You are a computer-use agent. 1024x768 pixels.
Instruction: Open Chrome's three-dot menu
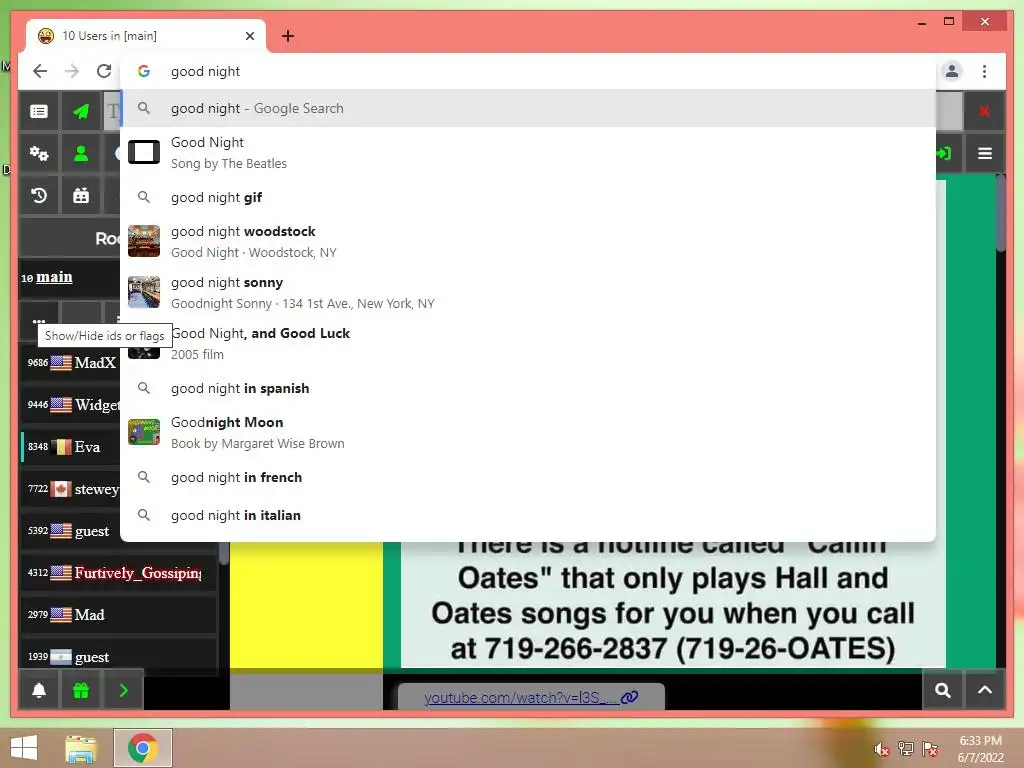pos(984,71)
